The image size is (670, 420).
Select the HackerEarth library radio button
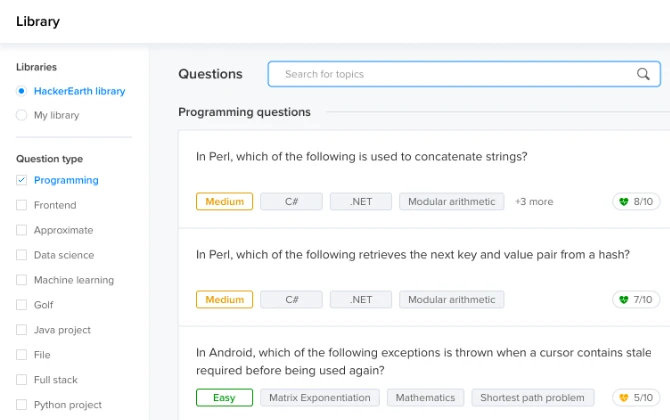(x=21, y=91)
